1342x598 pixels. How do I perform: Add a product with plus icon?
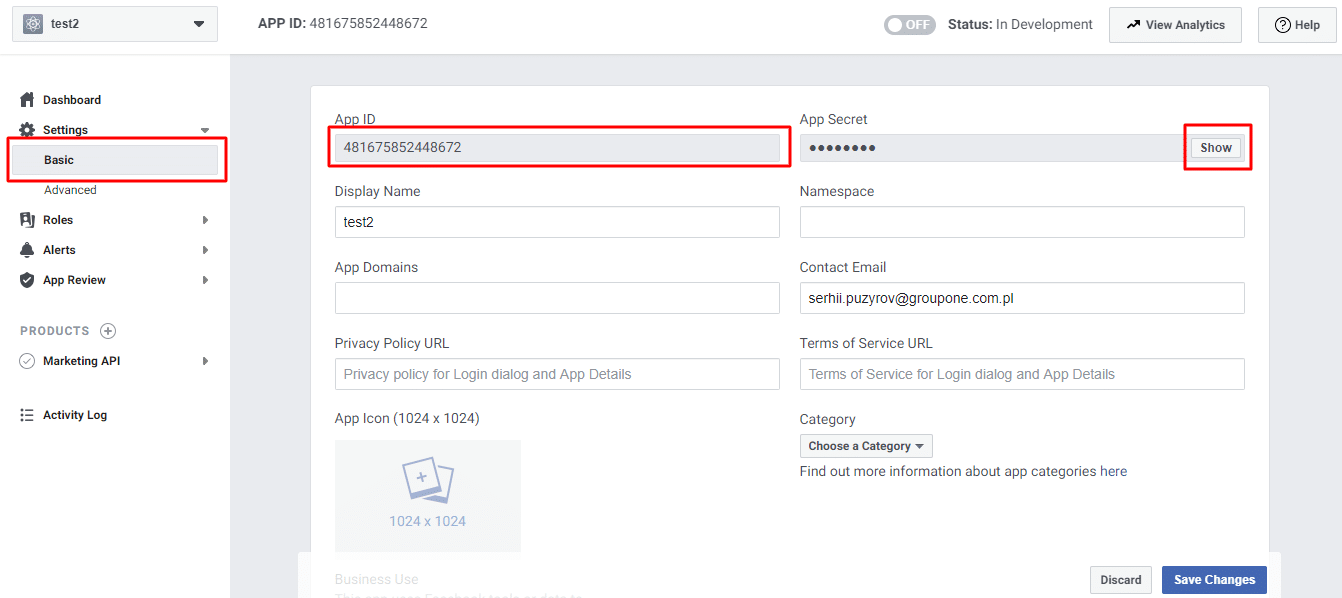click(x=108, y=331)
